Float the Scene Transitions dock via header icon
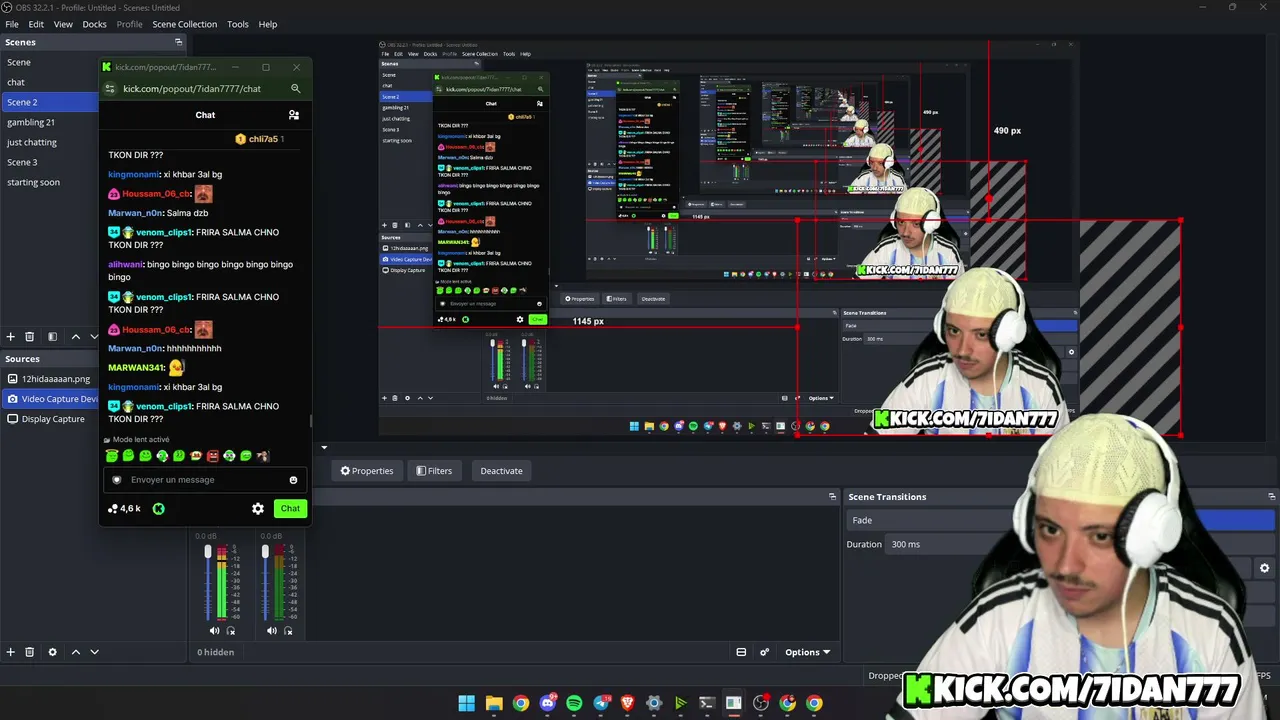1280x720 pixels. point(1272,497)
